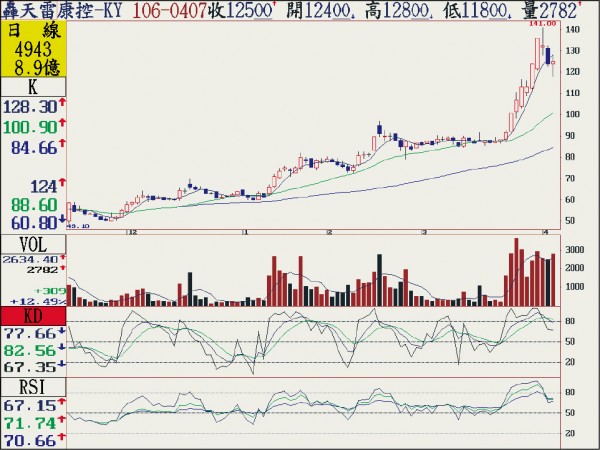
Task: Click the 3000 volume axis label
Action: tap(575, 250)
